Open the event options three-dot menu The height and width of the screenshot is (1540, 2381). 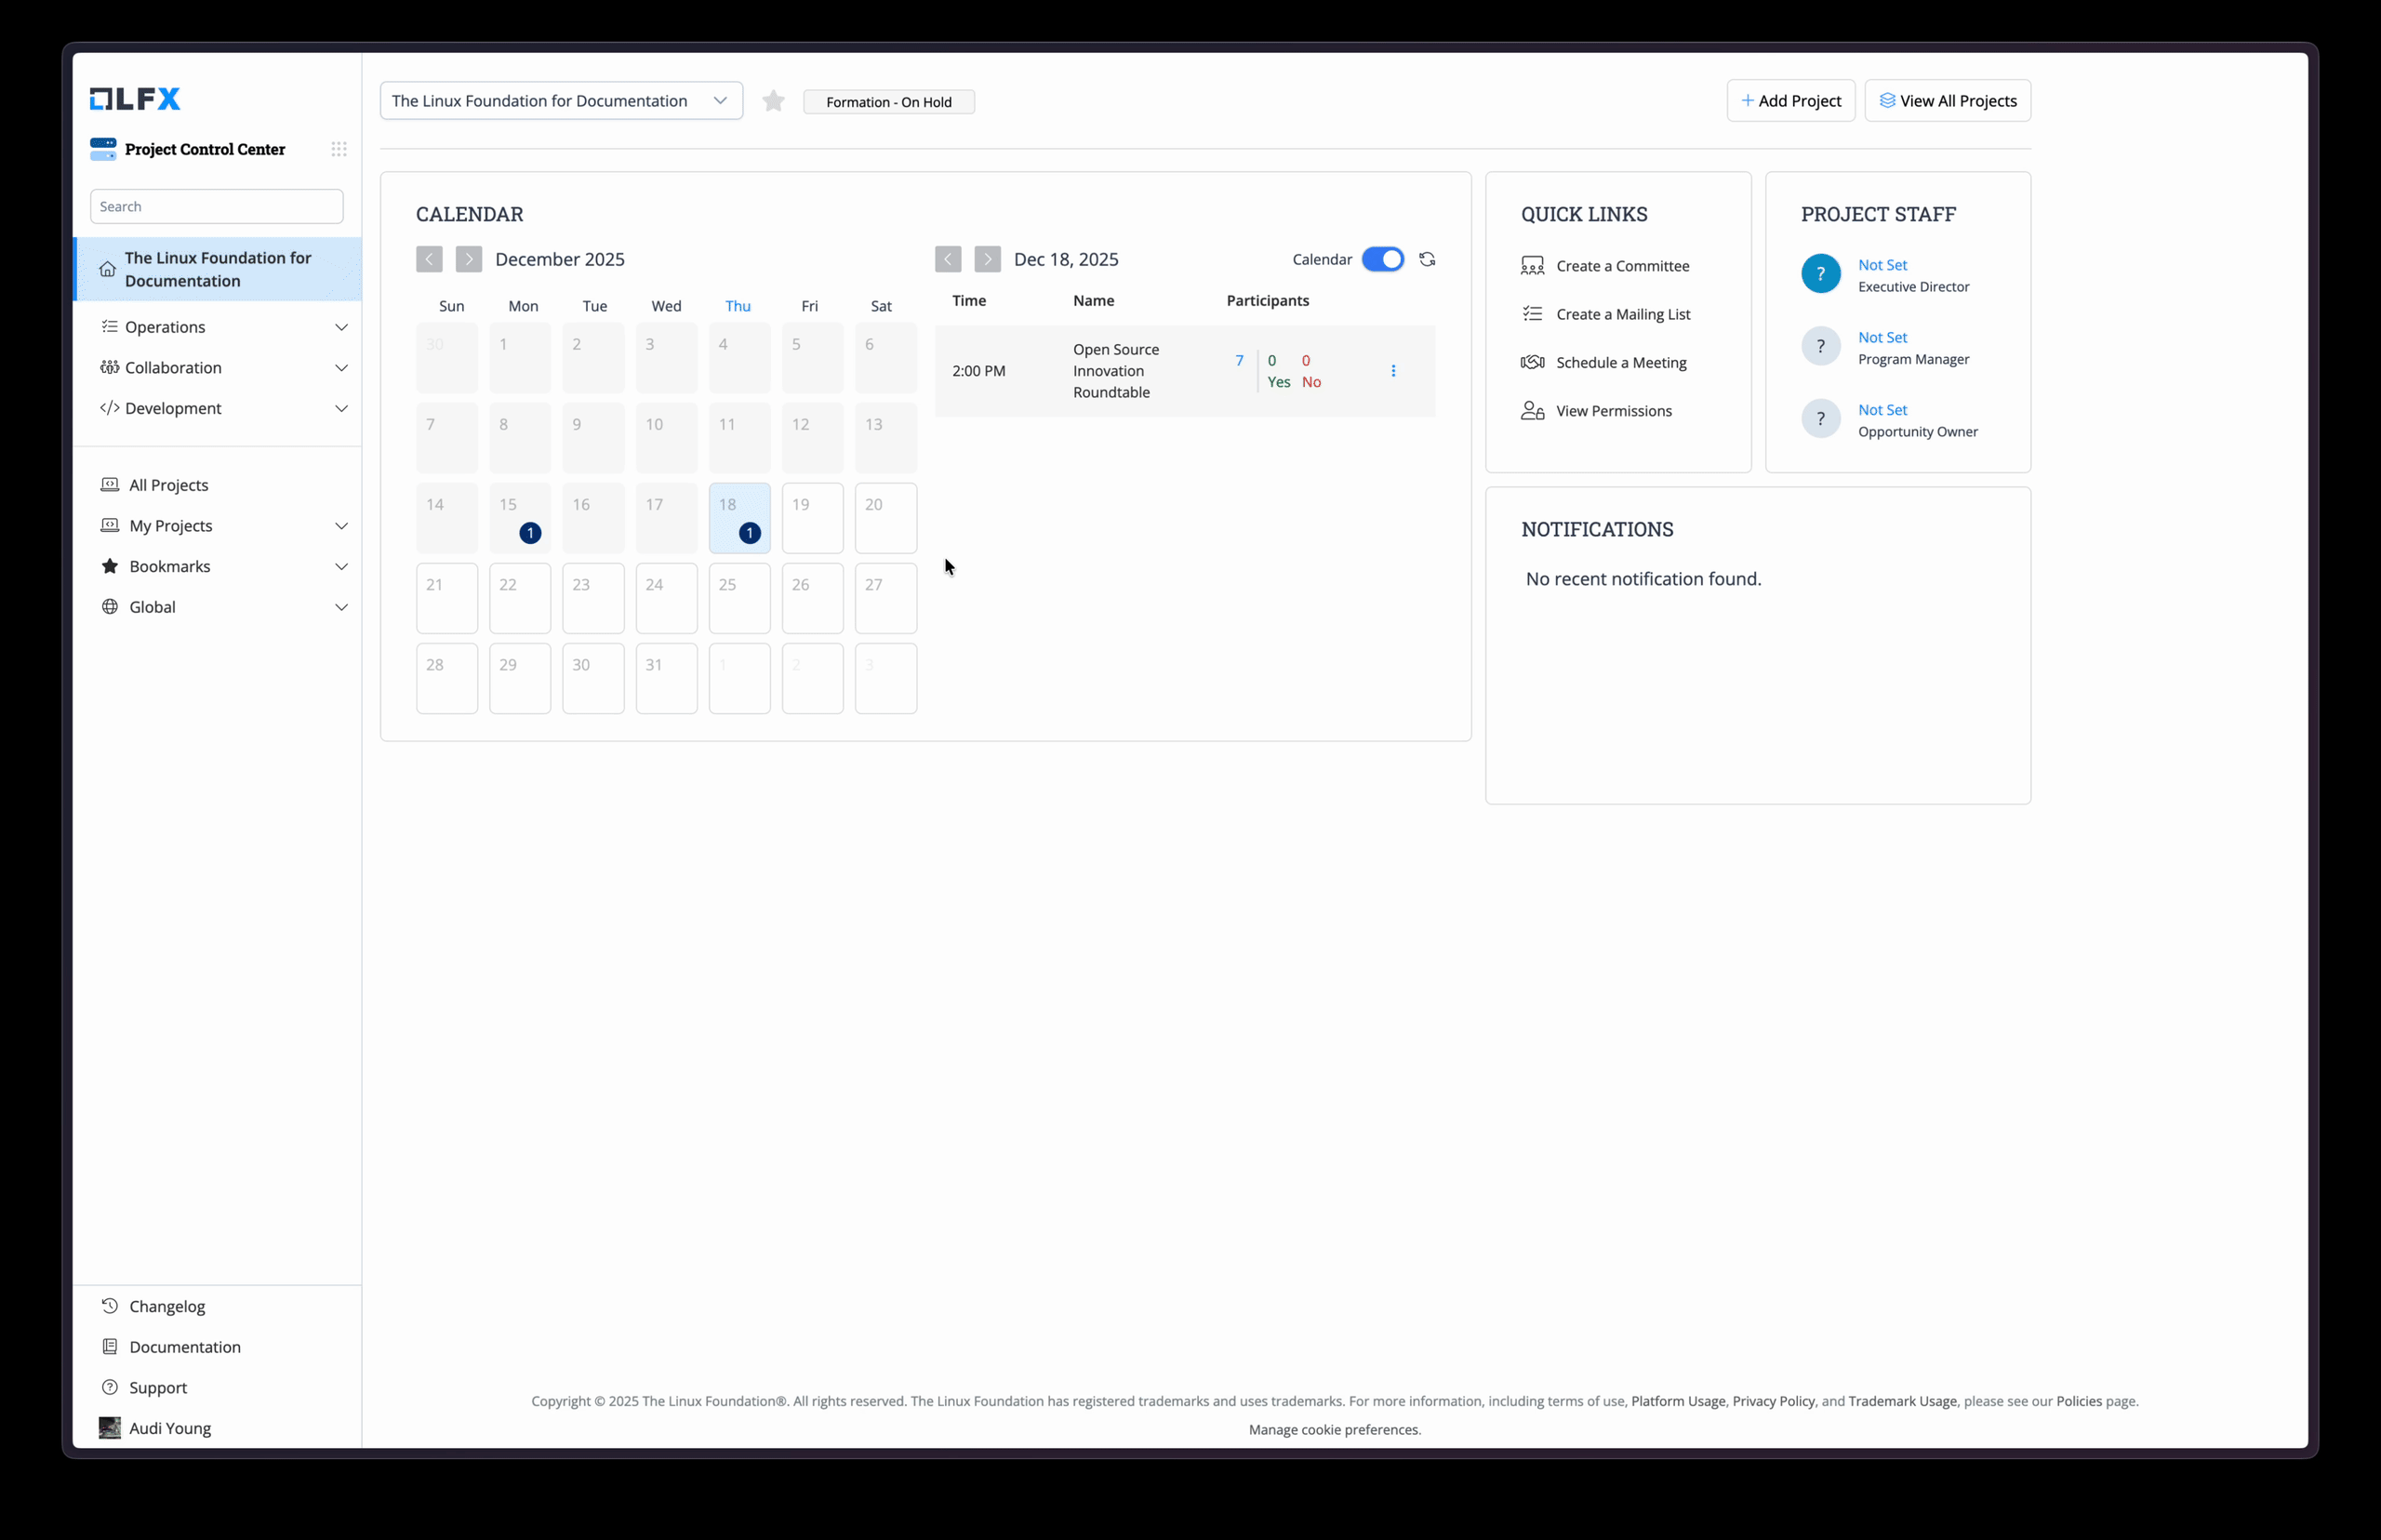click(x=1394, y=370)
